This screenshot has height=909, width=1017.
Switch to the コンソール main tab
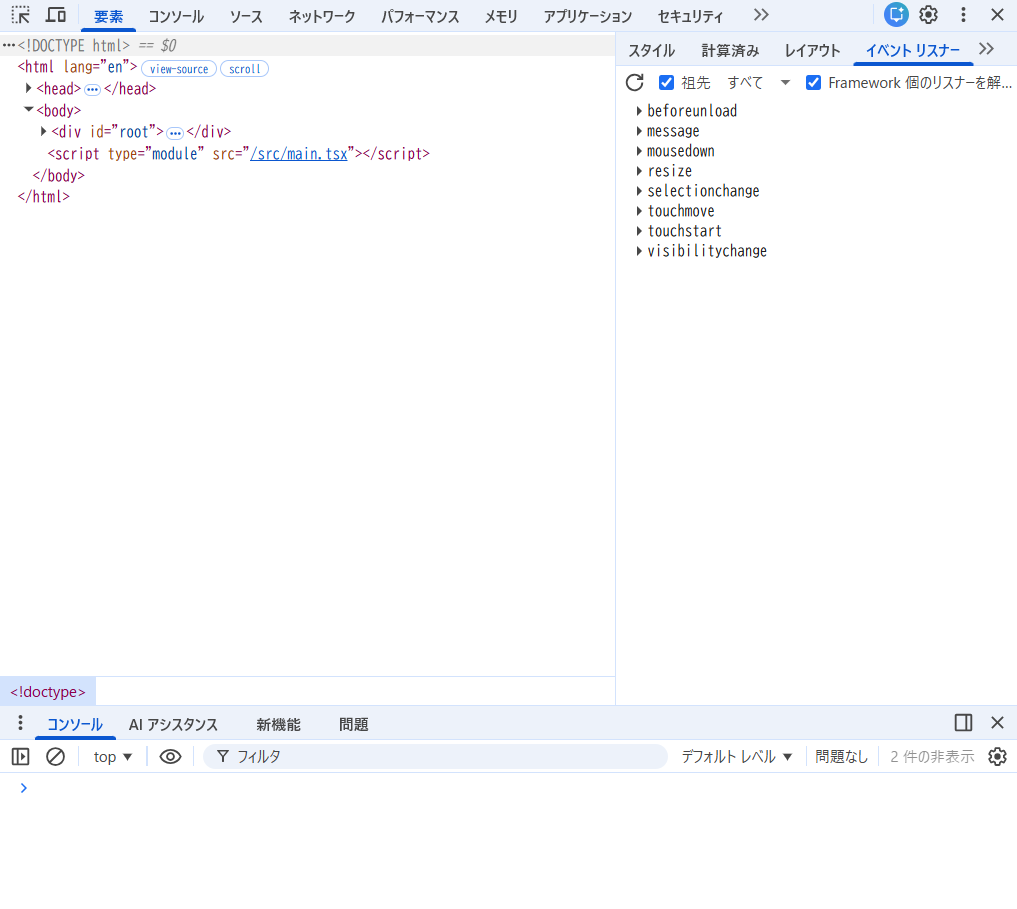(x=176, y=16)
